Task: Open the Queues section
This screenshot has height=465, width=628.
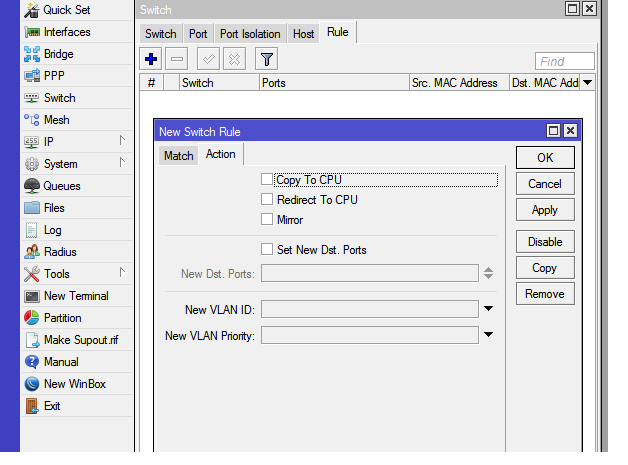Action: (x=76, y=186)
